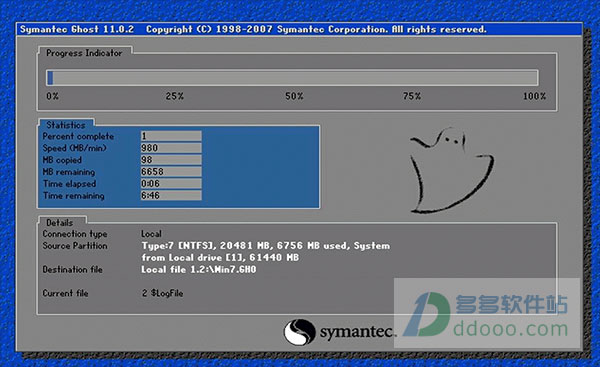
Task: Click the Time elapsed label
Action: 69,184
